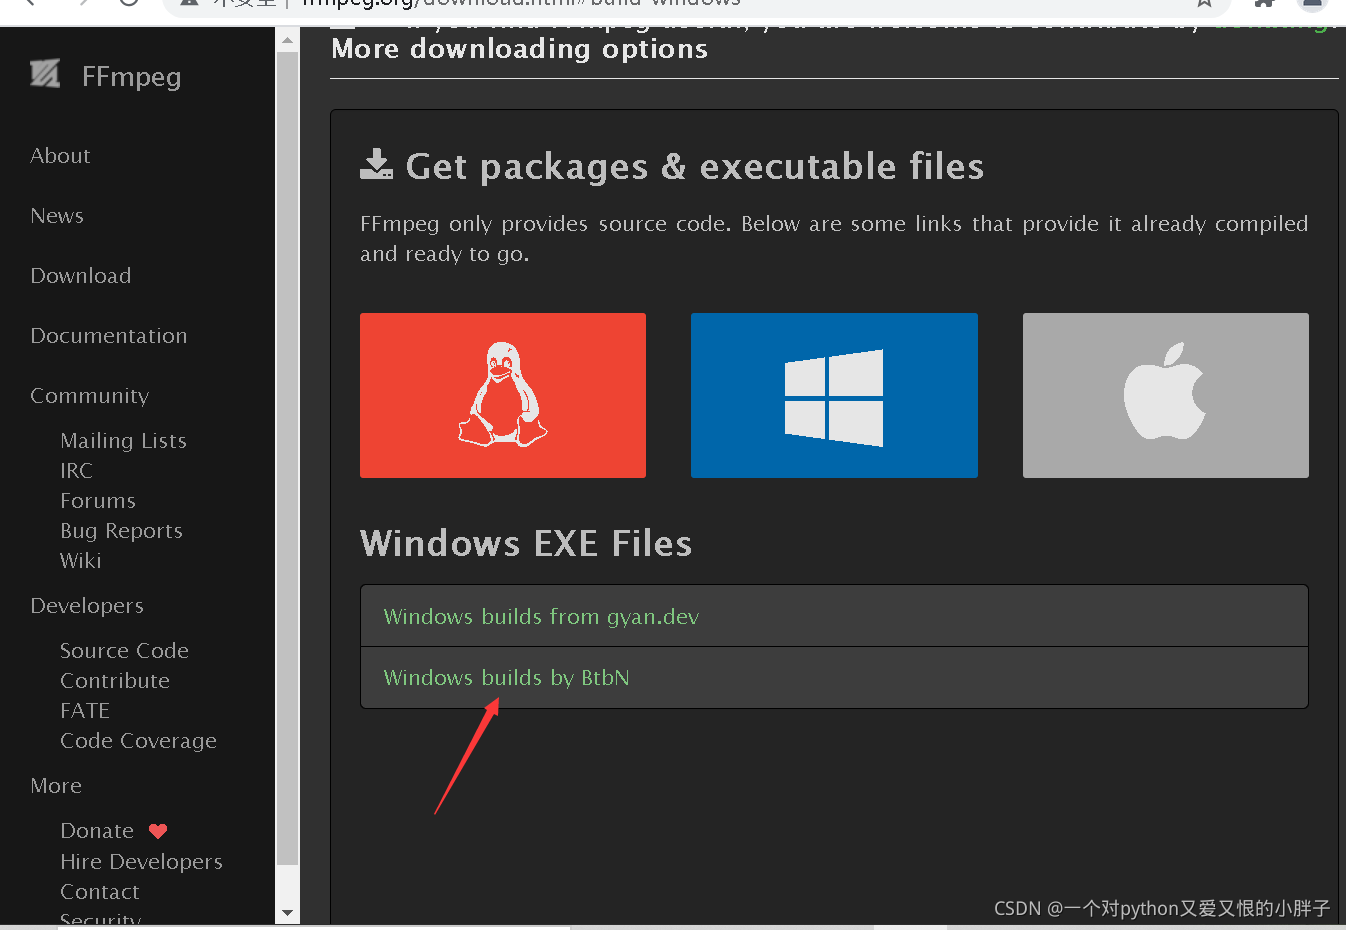The width and height of the screenshot is (1346, 930).
Task: Open Documentation from the sidebar
Action: click(109, 336)
